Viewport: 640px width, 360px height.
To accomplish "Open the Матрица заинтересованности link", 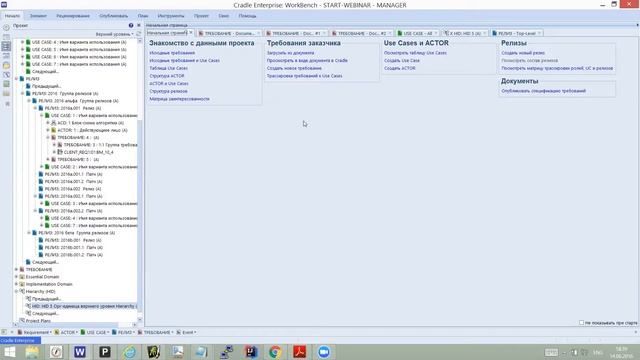I will click(x=179, y=99).
